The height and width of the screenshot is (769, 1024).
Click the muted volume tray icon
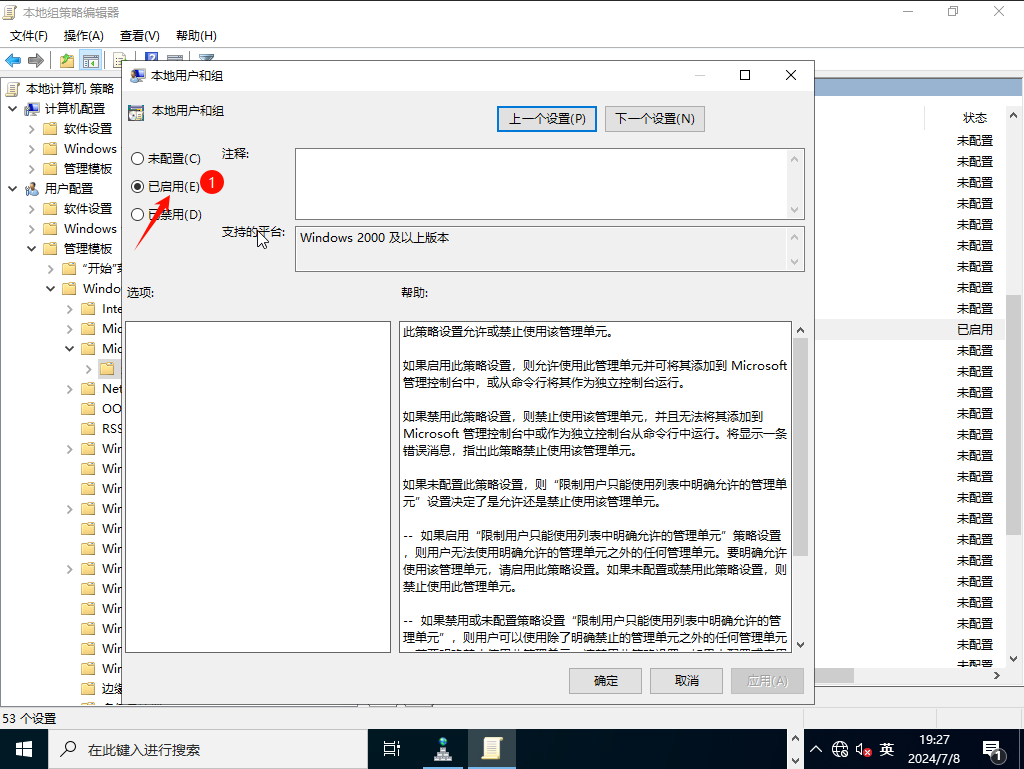(x=863, y=749)
